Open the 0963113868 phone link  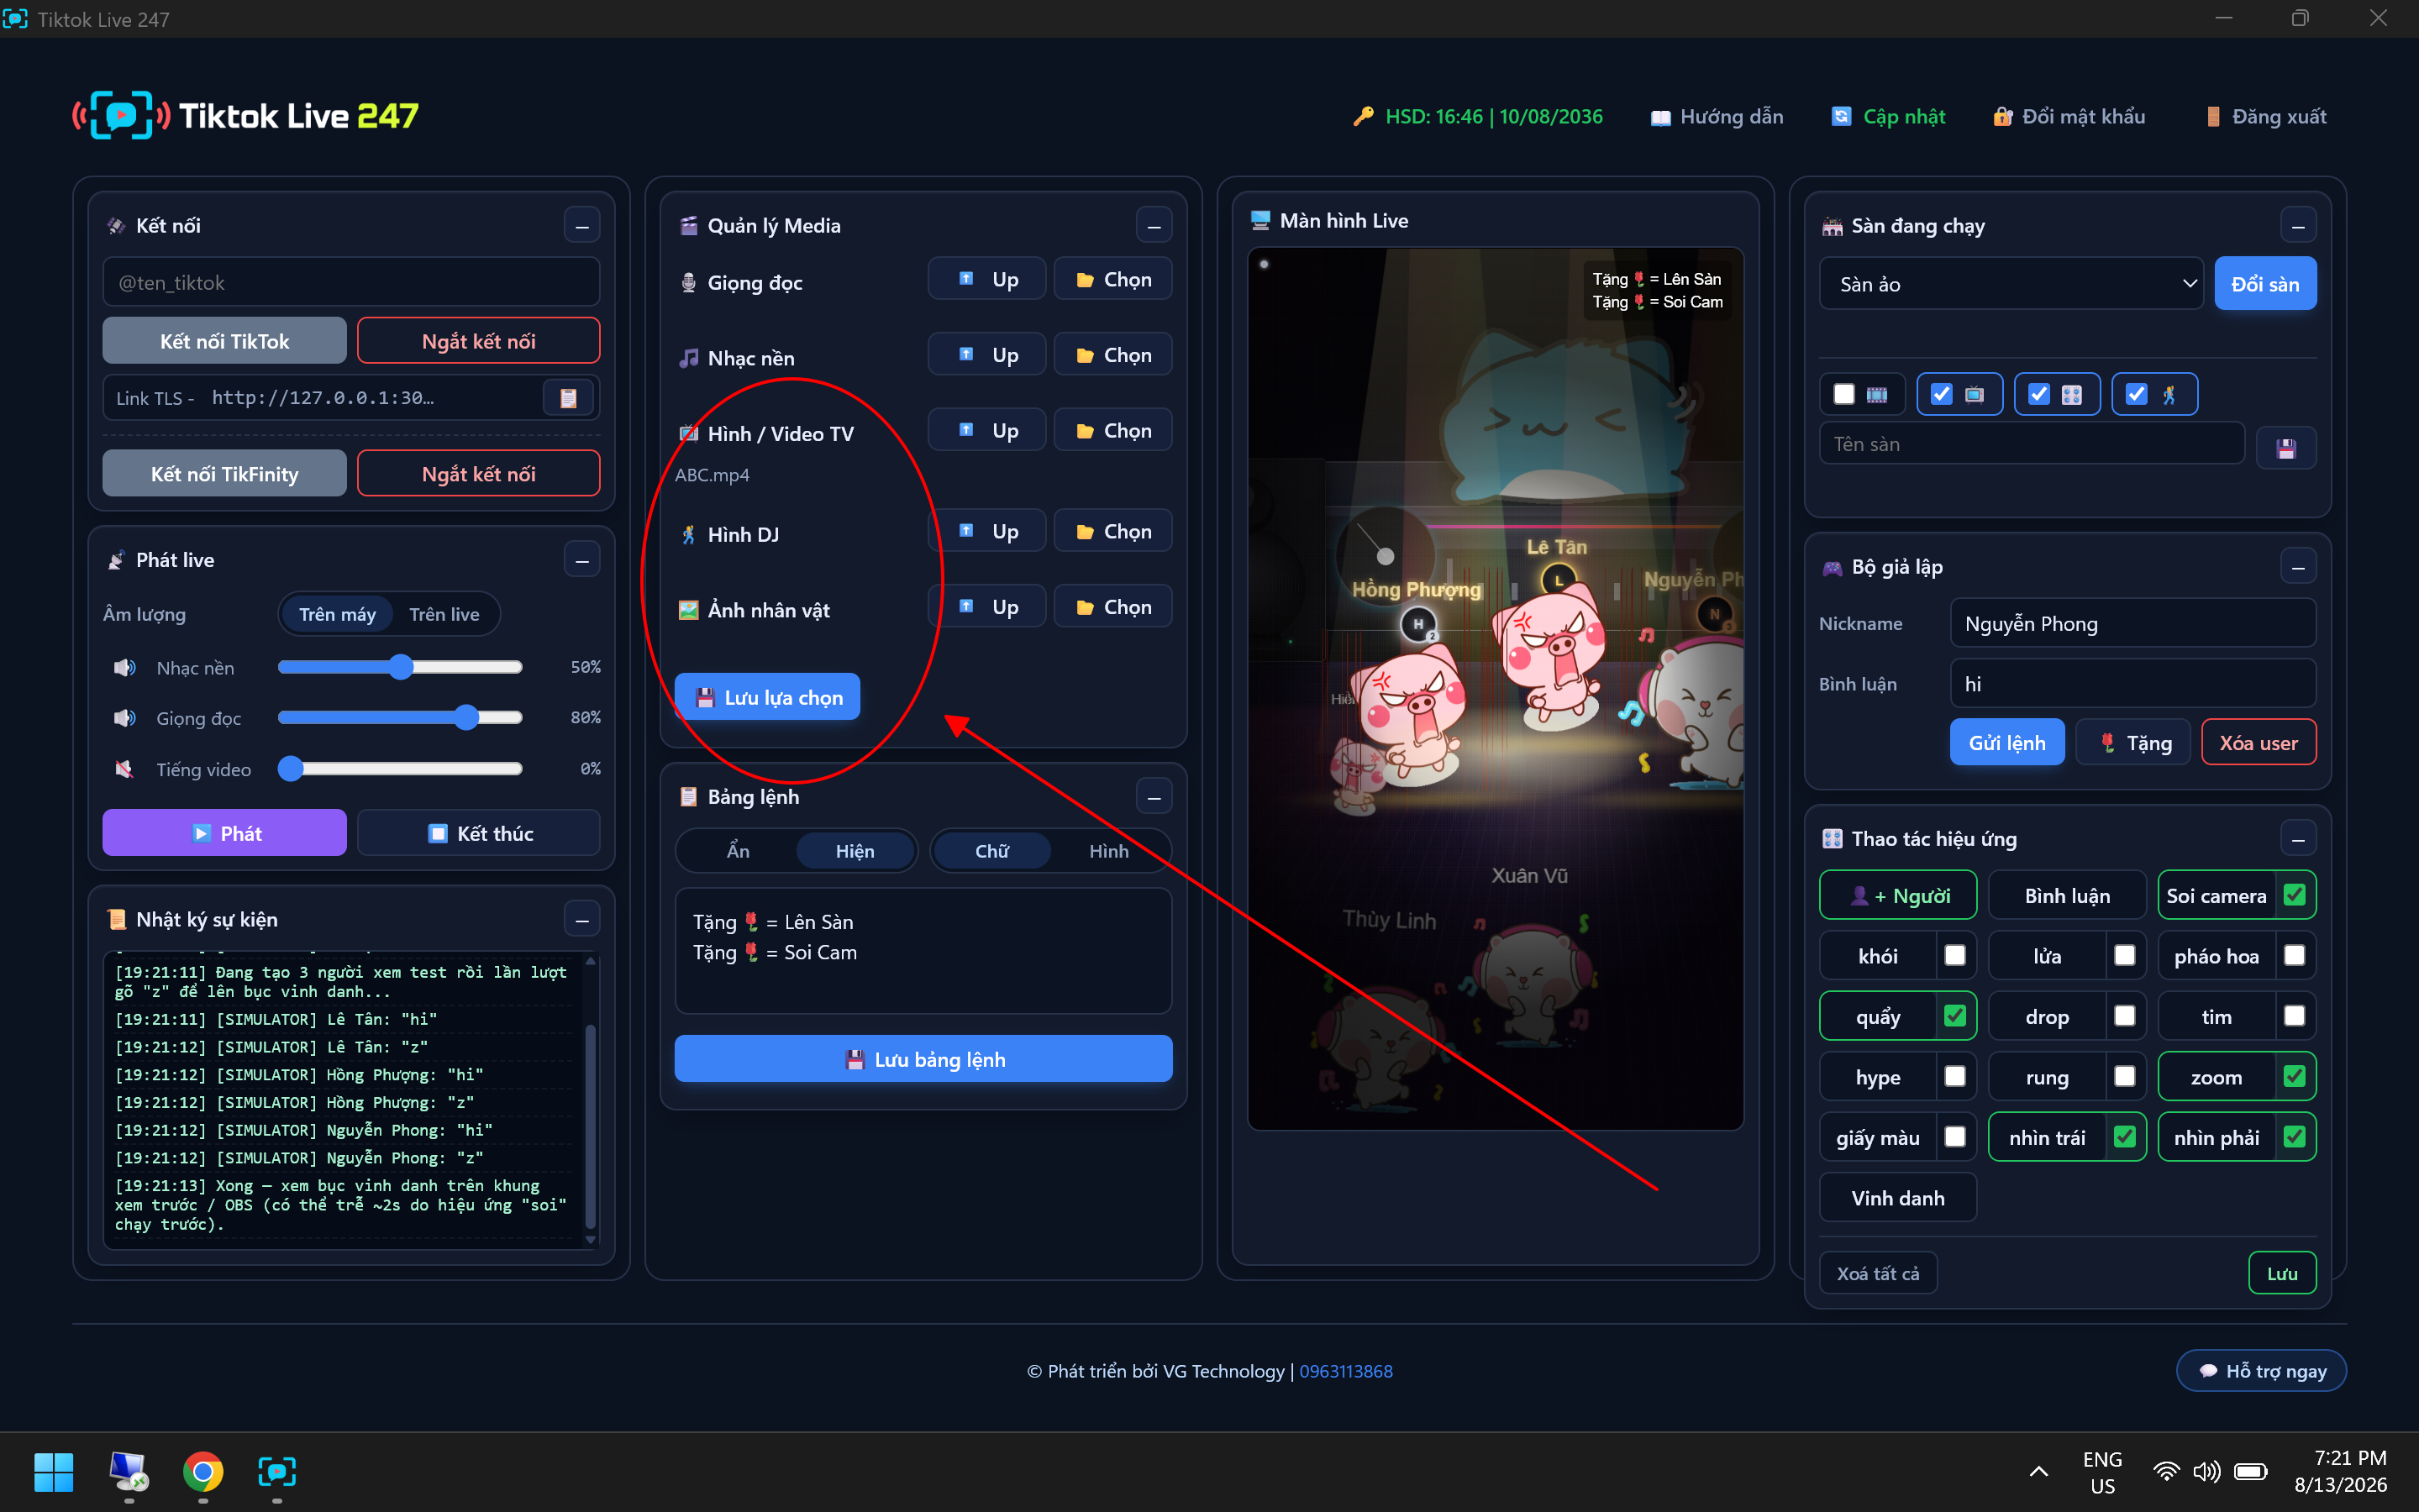1346,1371
